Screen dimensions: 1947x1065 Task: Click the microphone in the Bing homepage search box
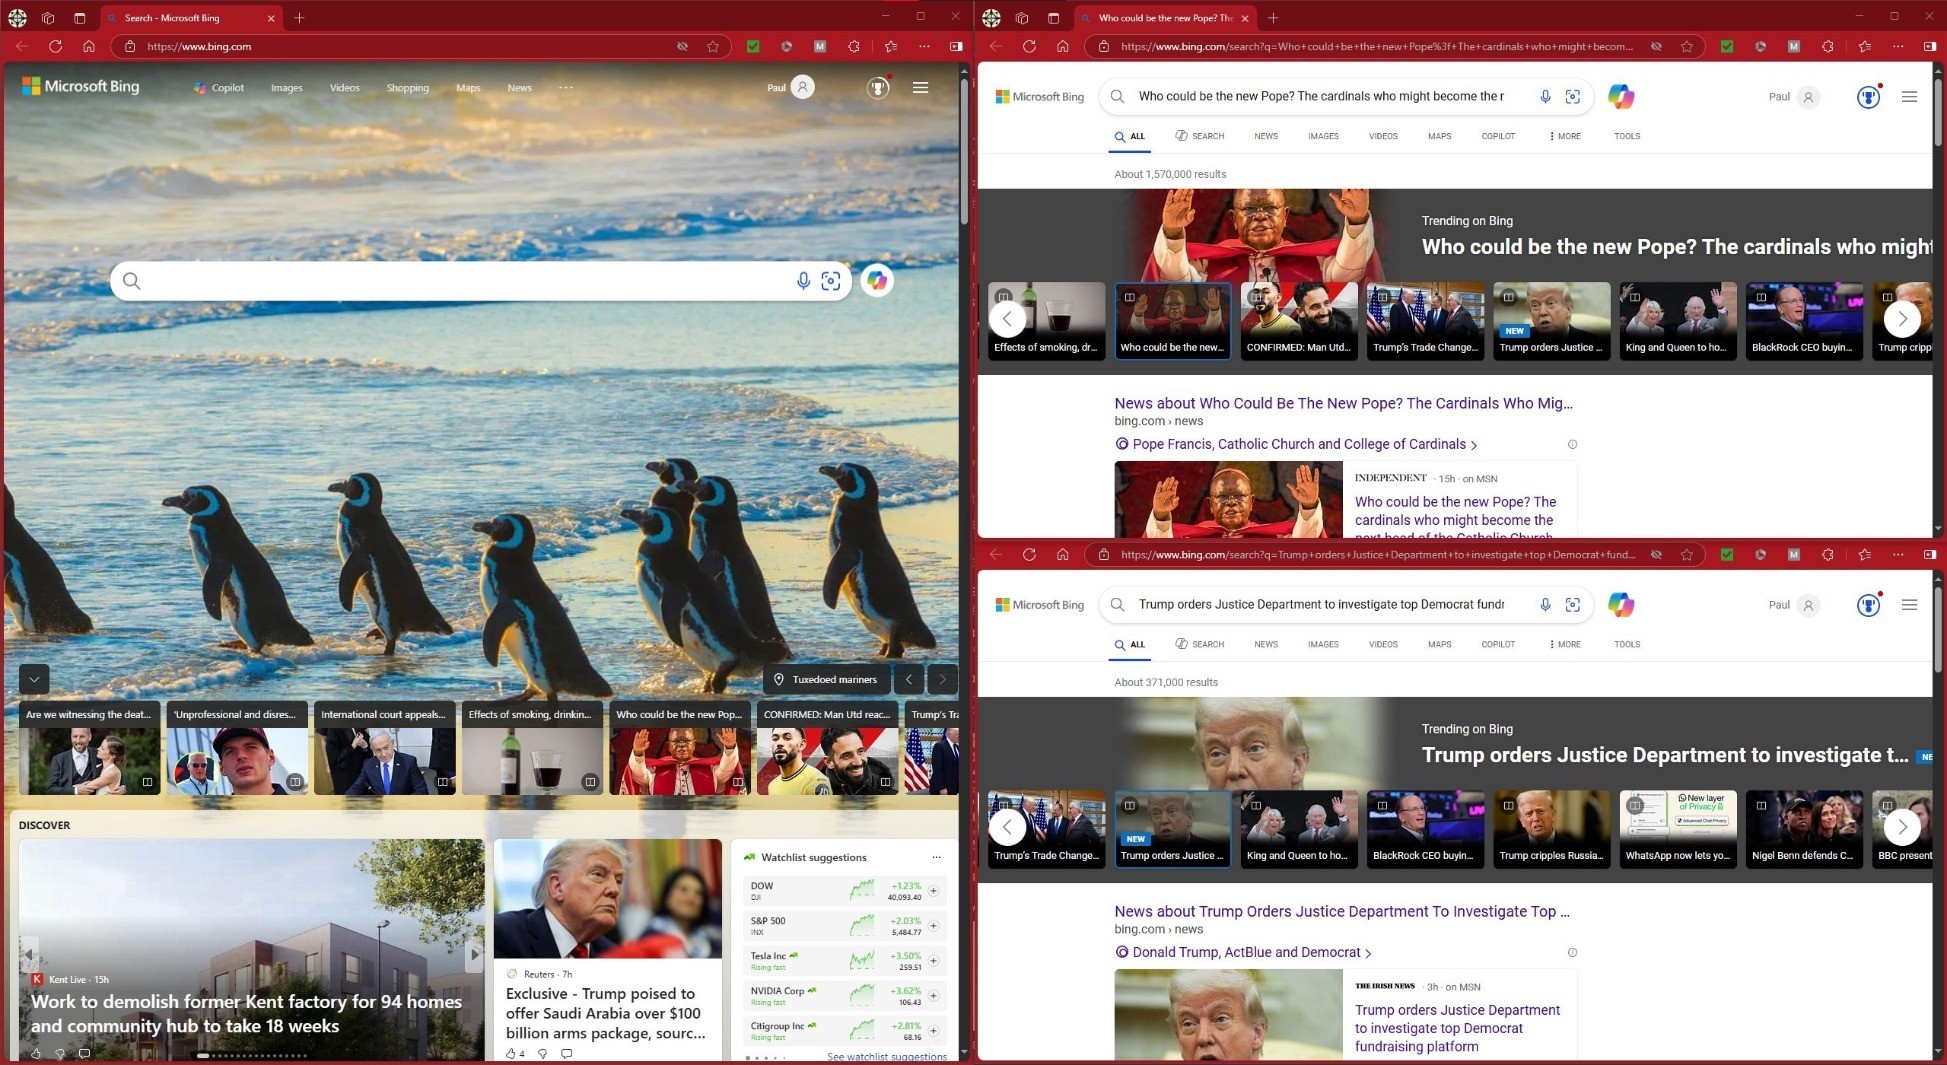tap(803, 281)
